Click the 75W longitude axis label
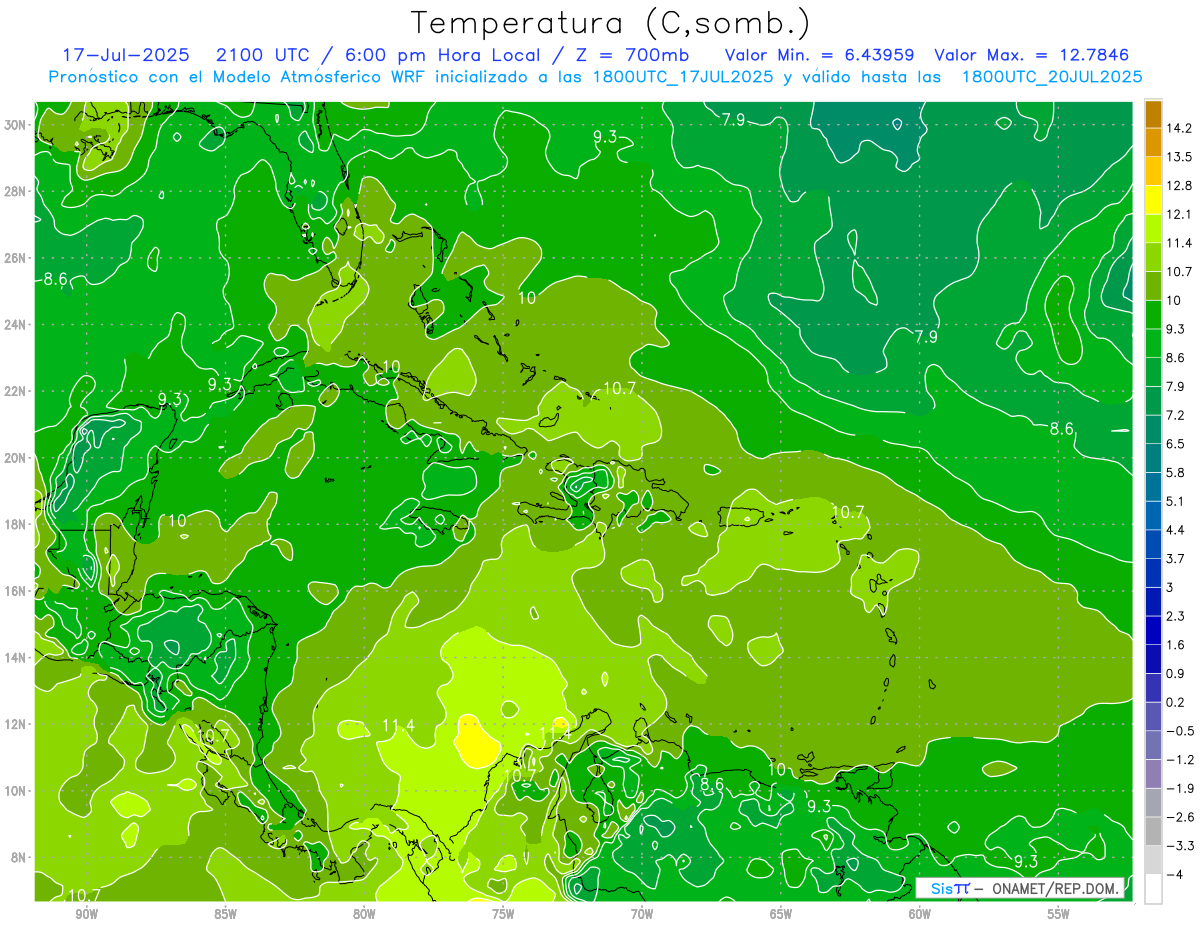 coord(503,914)
